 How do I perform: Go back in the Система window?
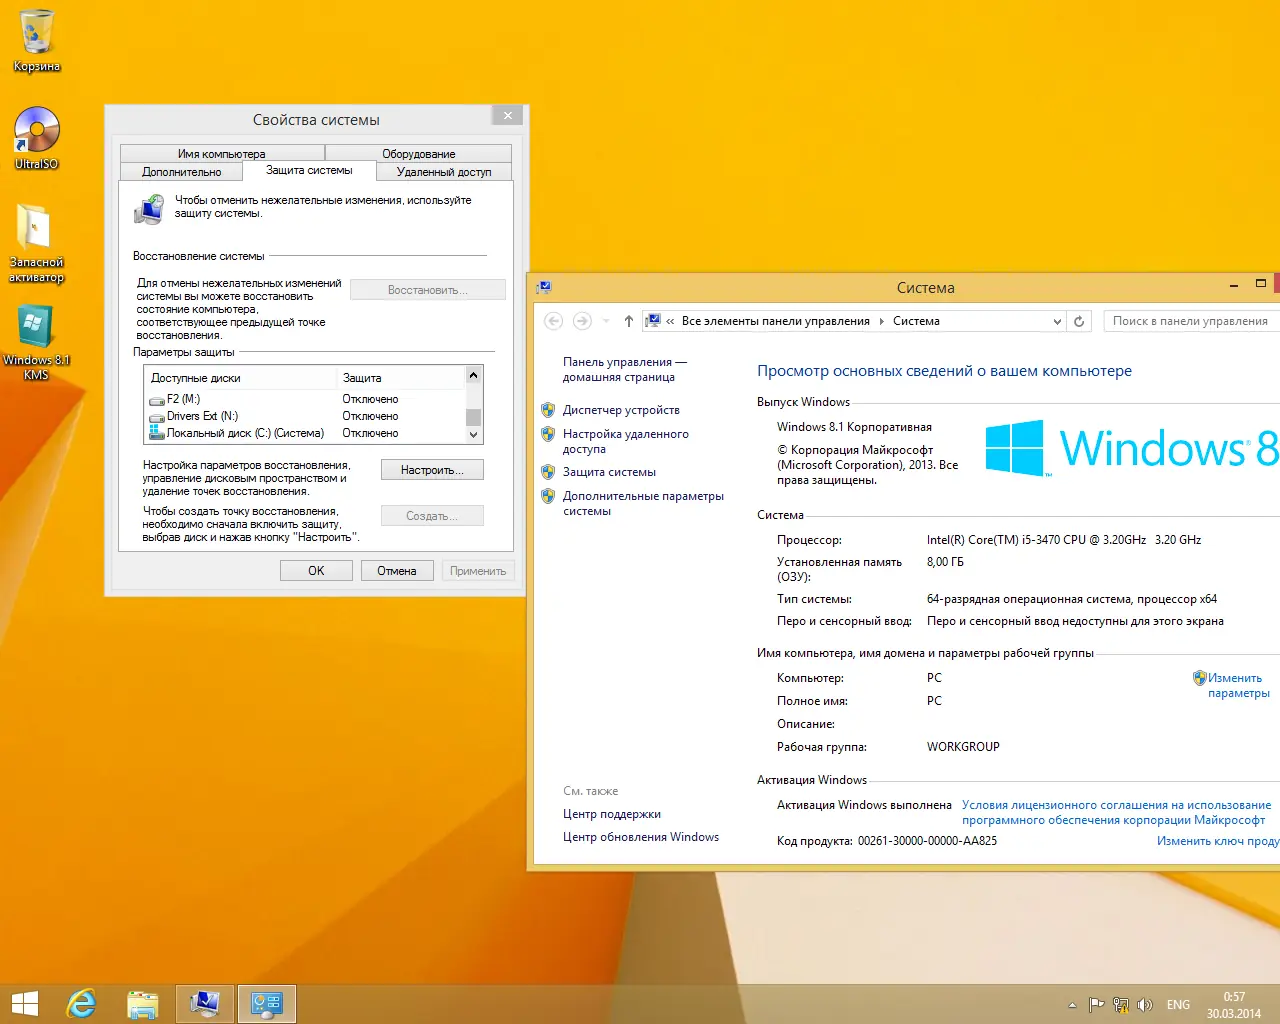click(x=553, y=321)
